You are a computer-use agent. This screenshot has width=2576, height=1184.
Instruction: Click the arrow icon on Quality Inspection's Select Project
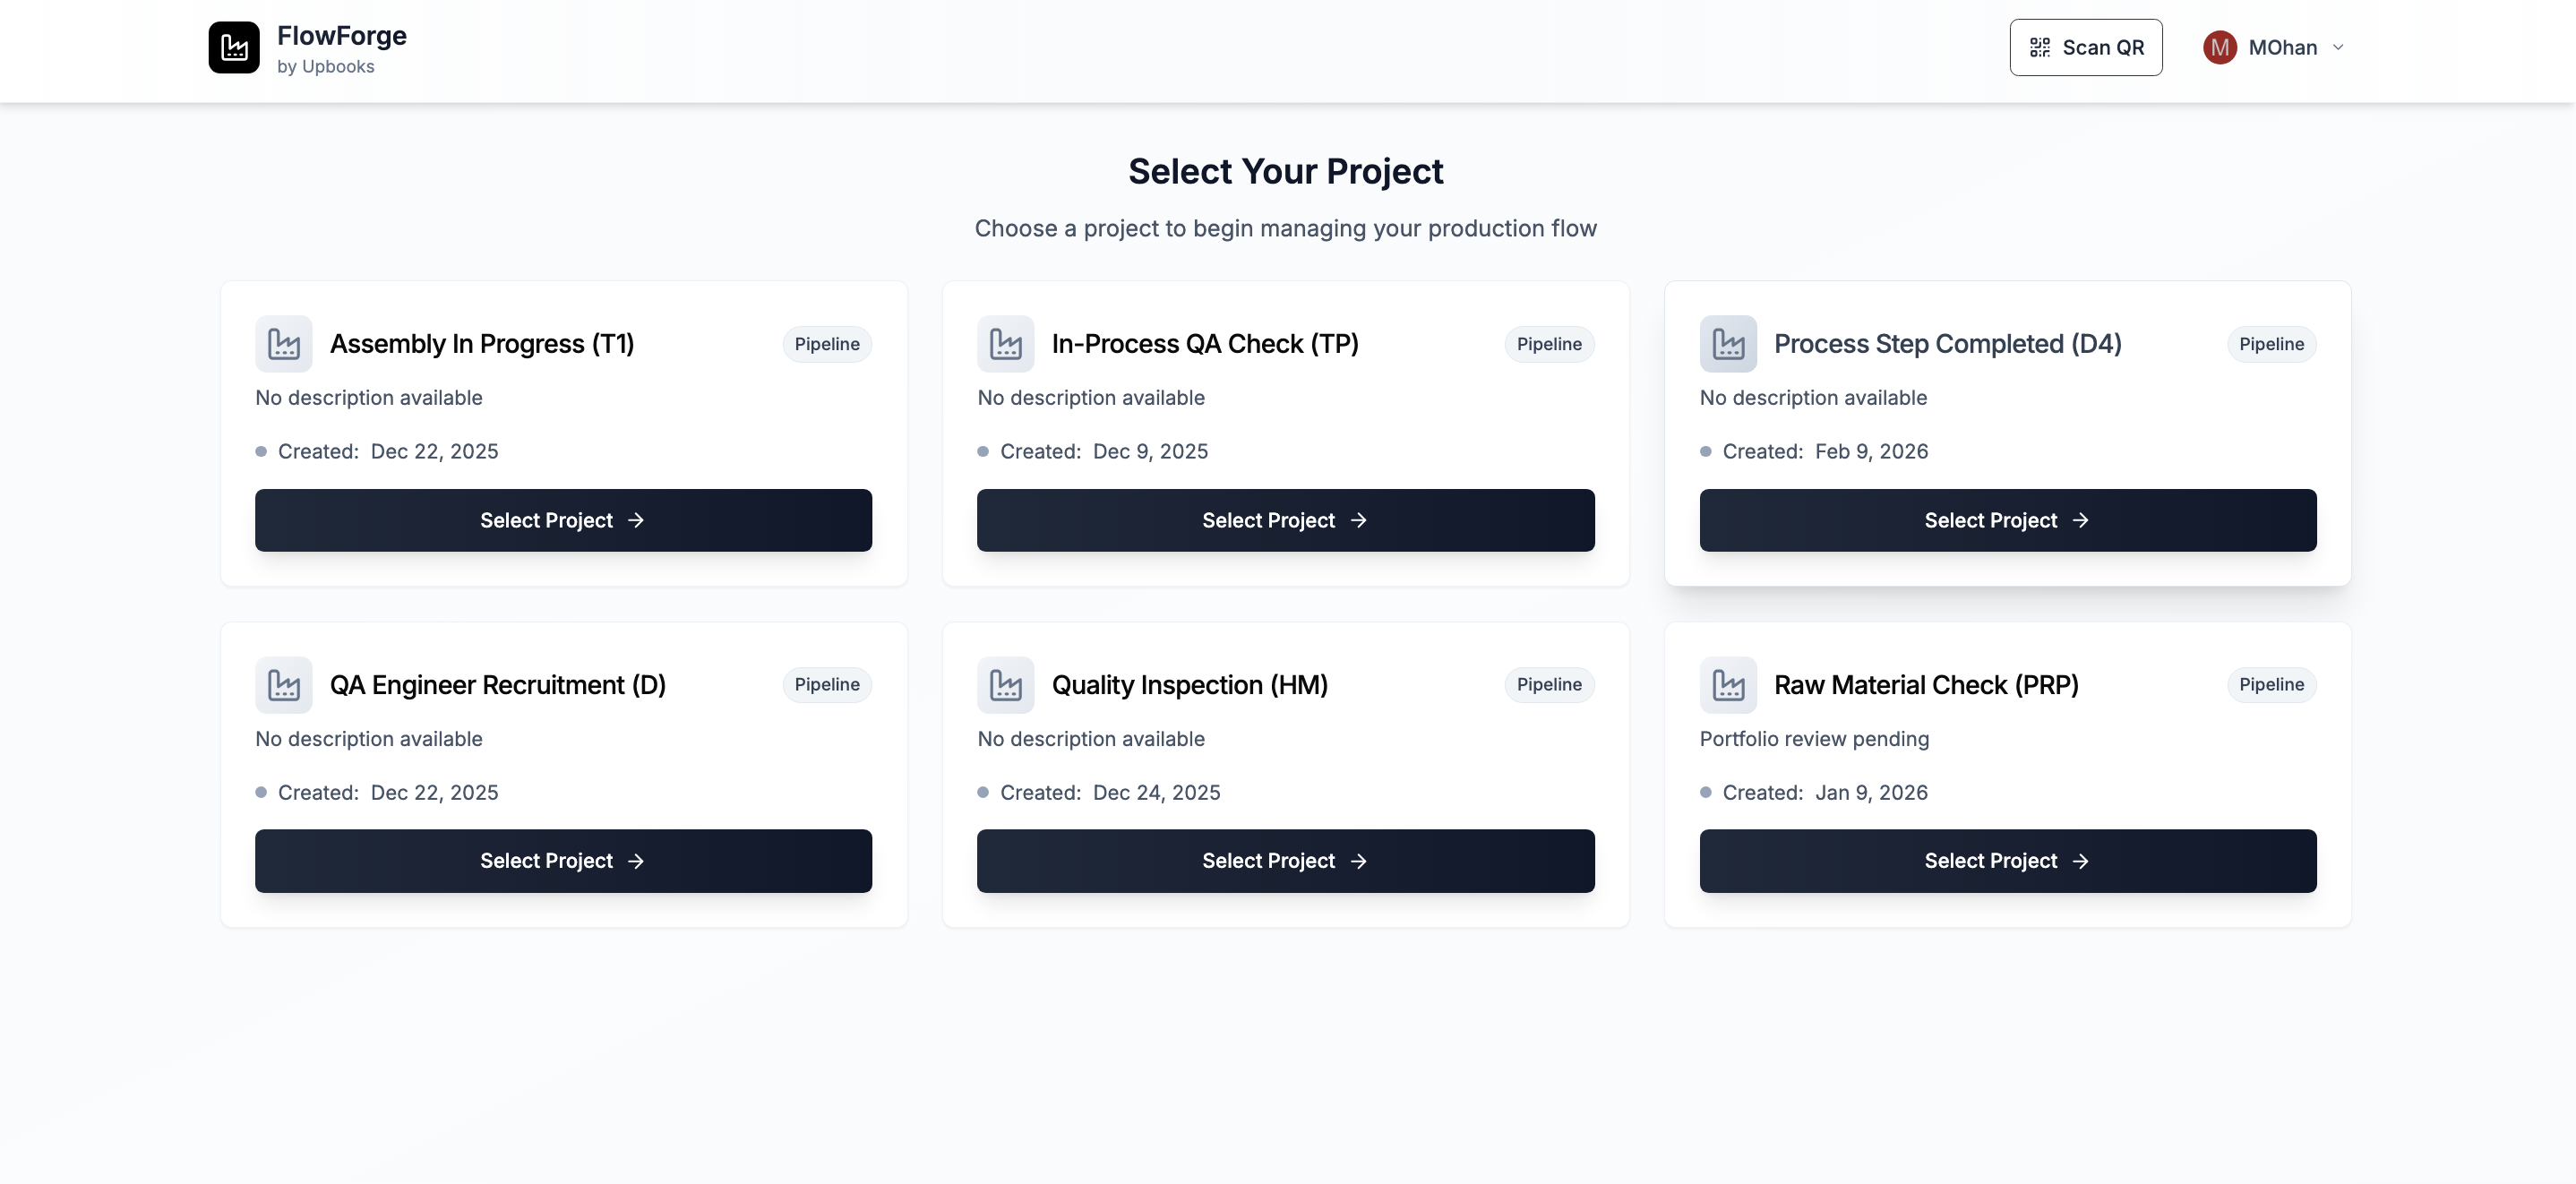(1358, 861)
